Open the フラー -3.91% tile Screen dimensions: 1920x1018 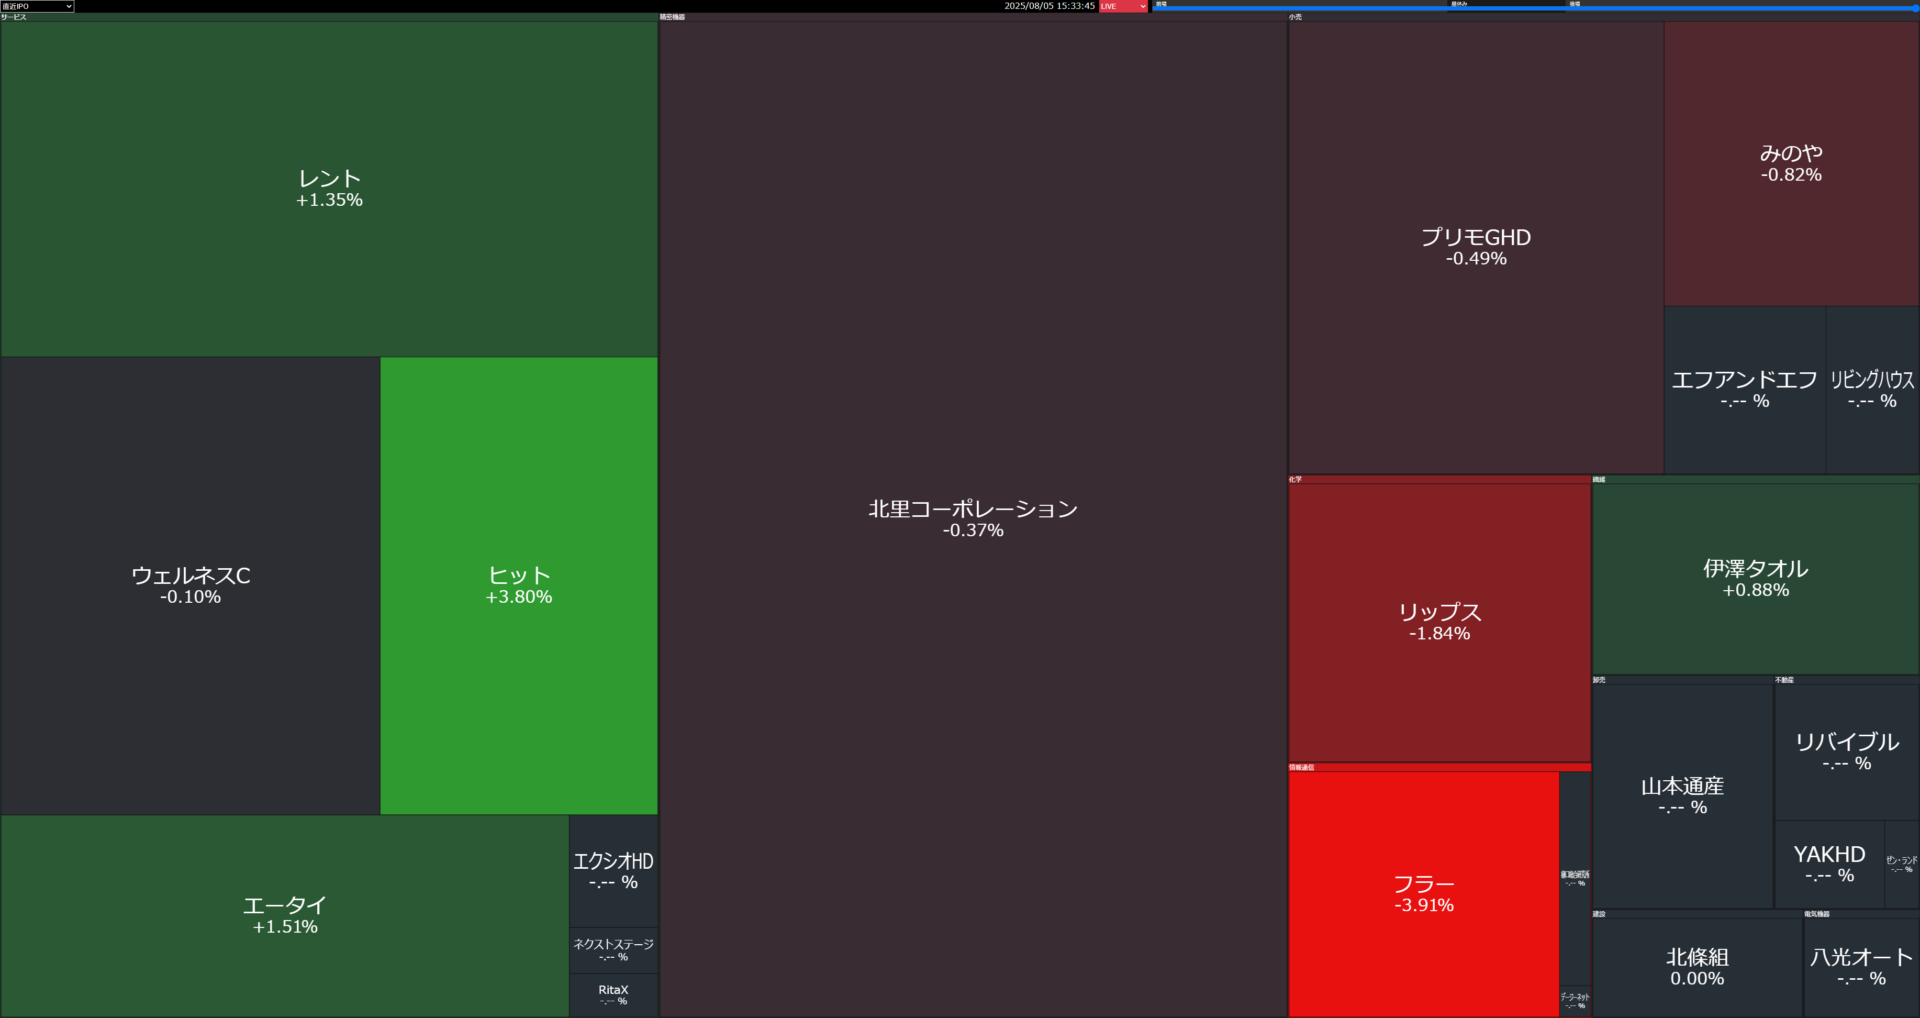[x=1424, y=894]
